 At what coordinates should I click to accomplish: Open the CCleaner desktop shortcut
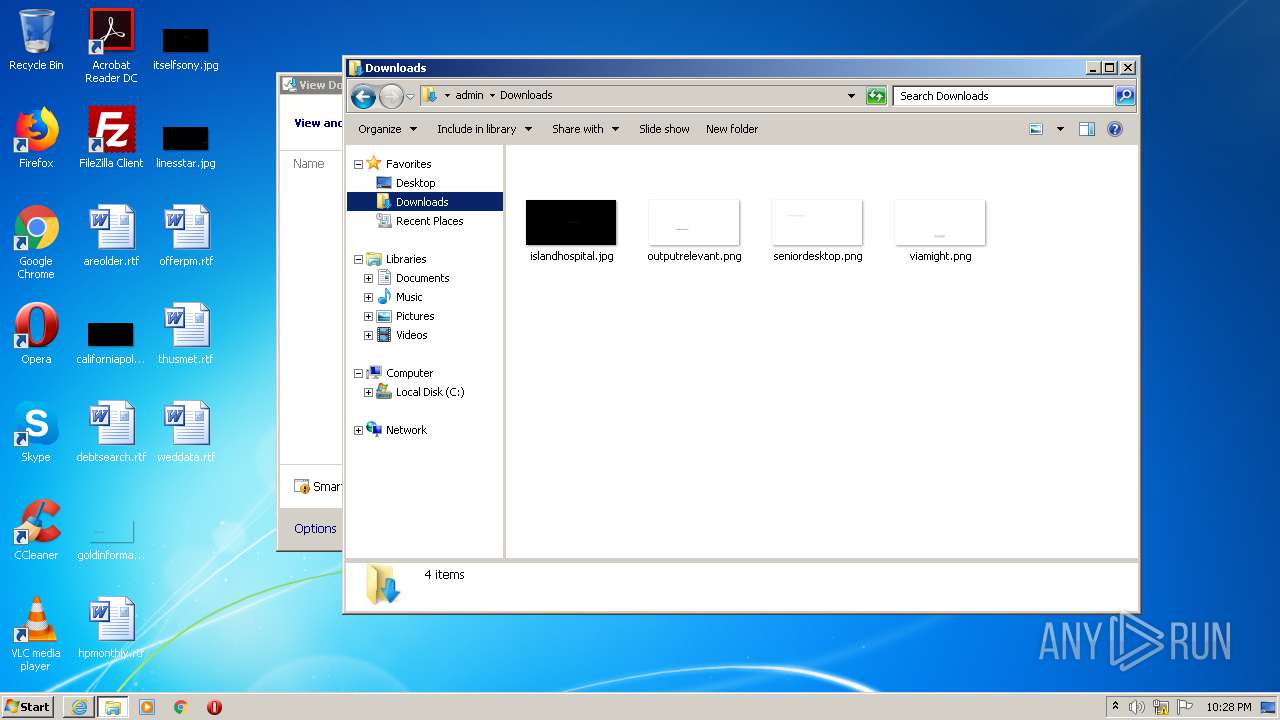pos(36,530)
